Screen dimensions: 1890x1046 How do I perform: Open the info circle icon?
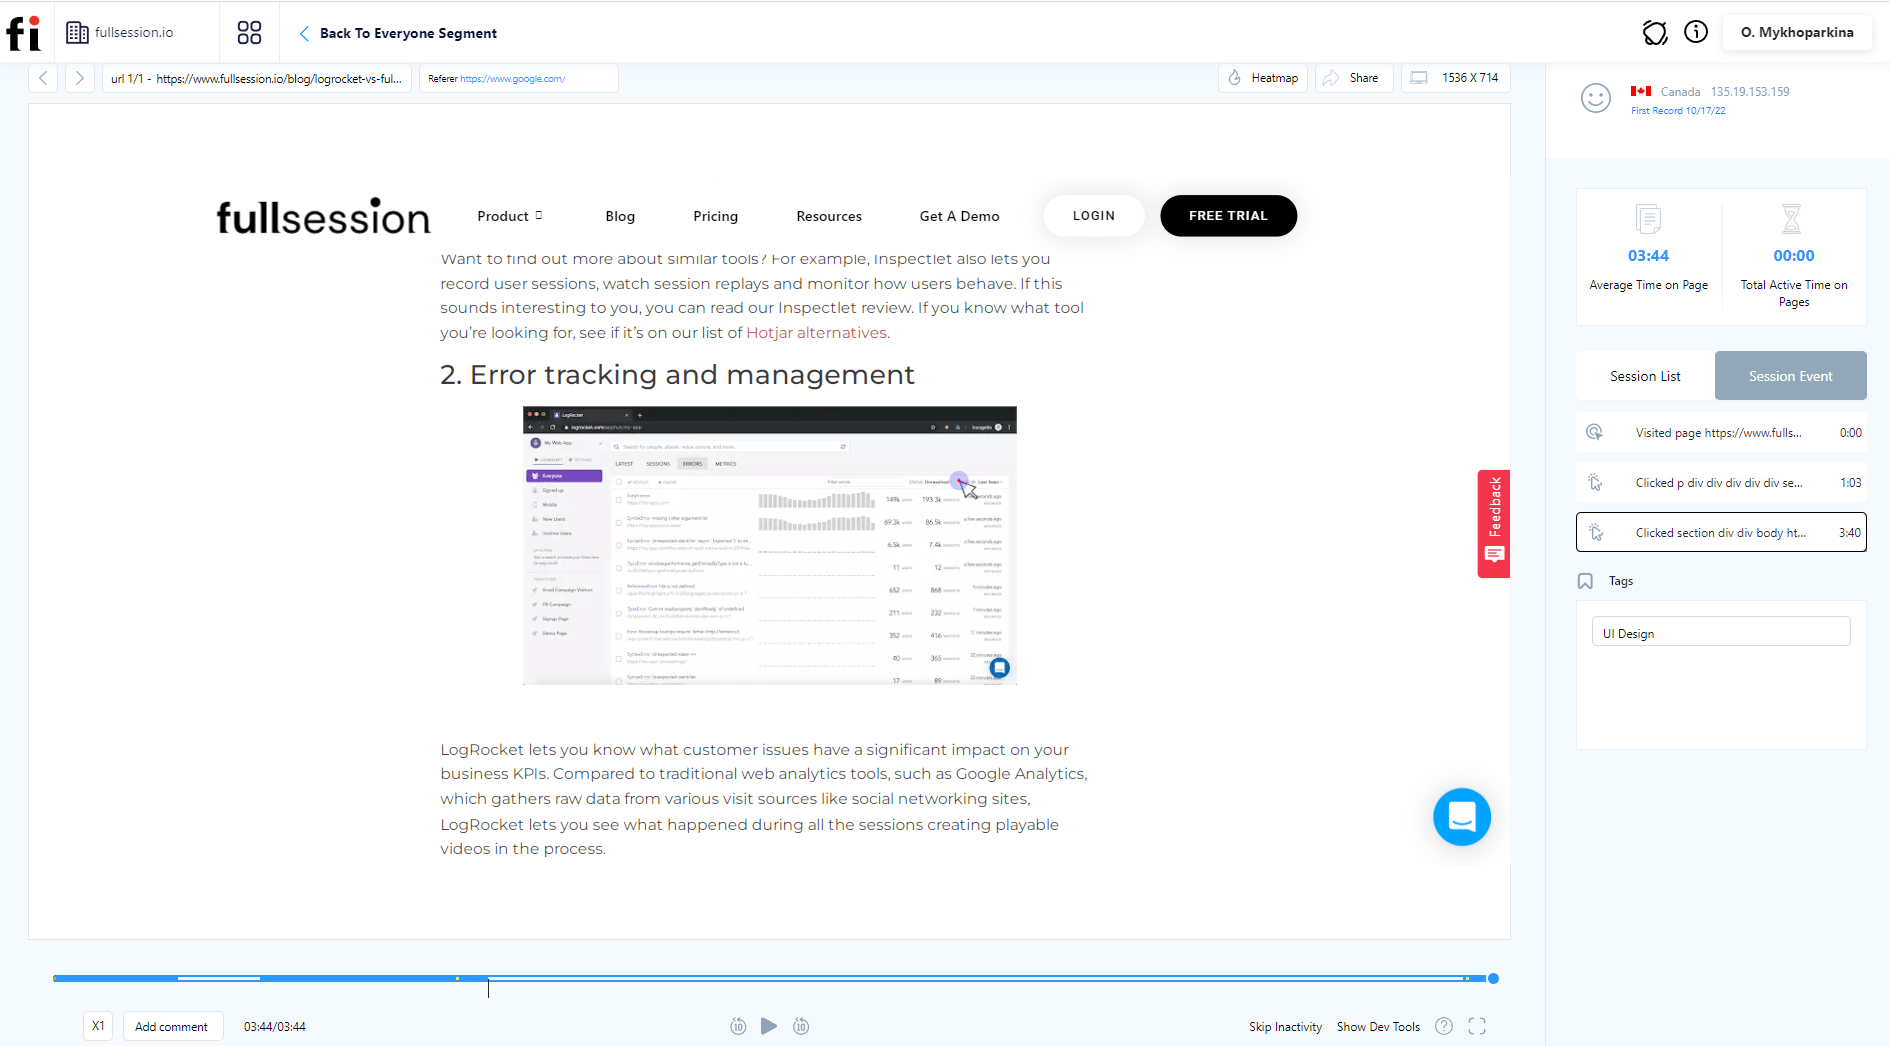pos(1696,32)
